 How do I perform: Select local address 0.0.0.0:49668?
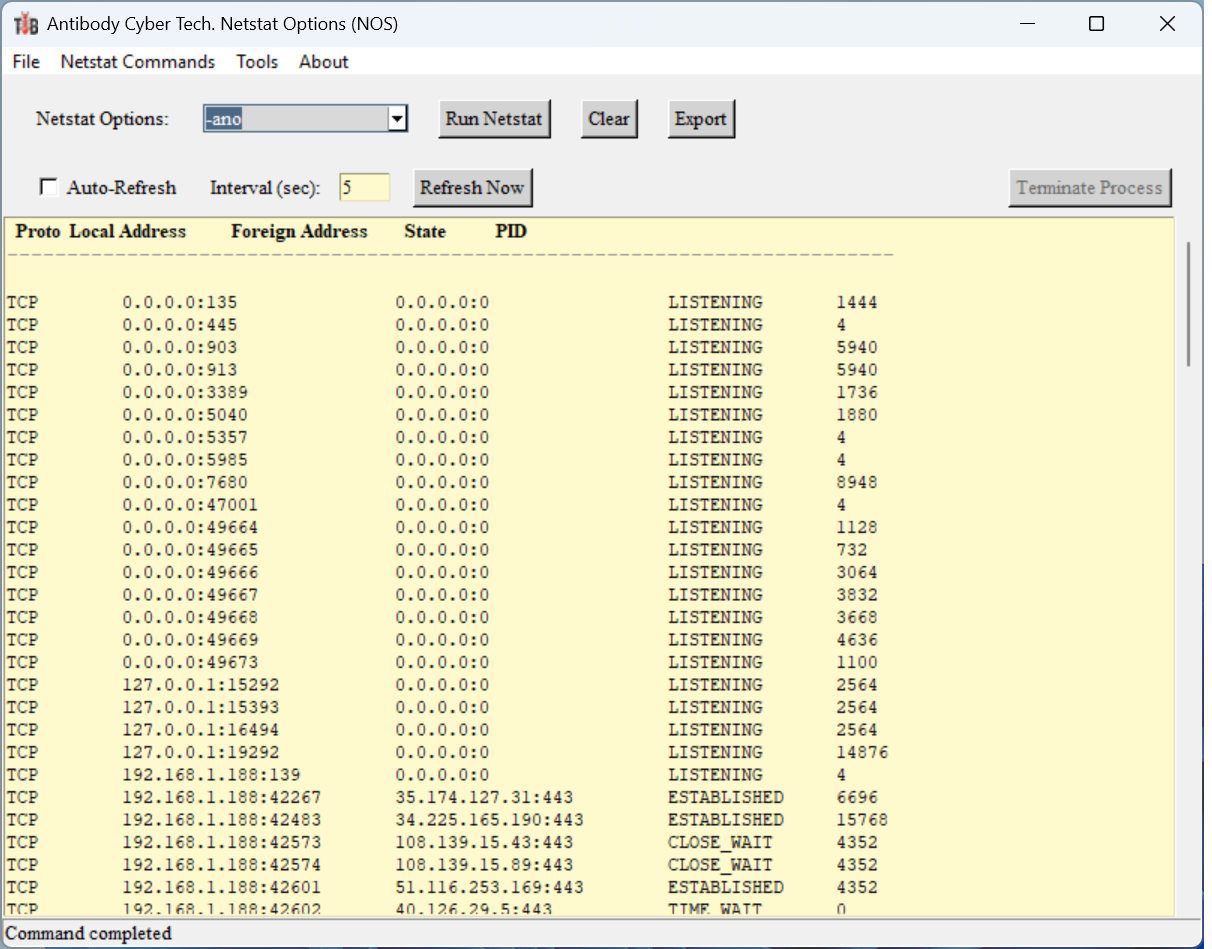coord(190,617)
